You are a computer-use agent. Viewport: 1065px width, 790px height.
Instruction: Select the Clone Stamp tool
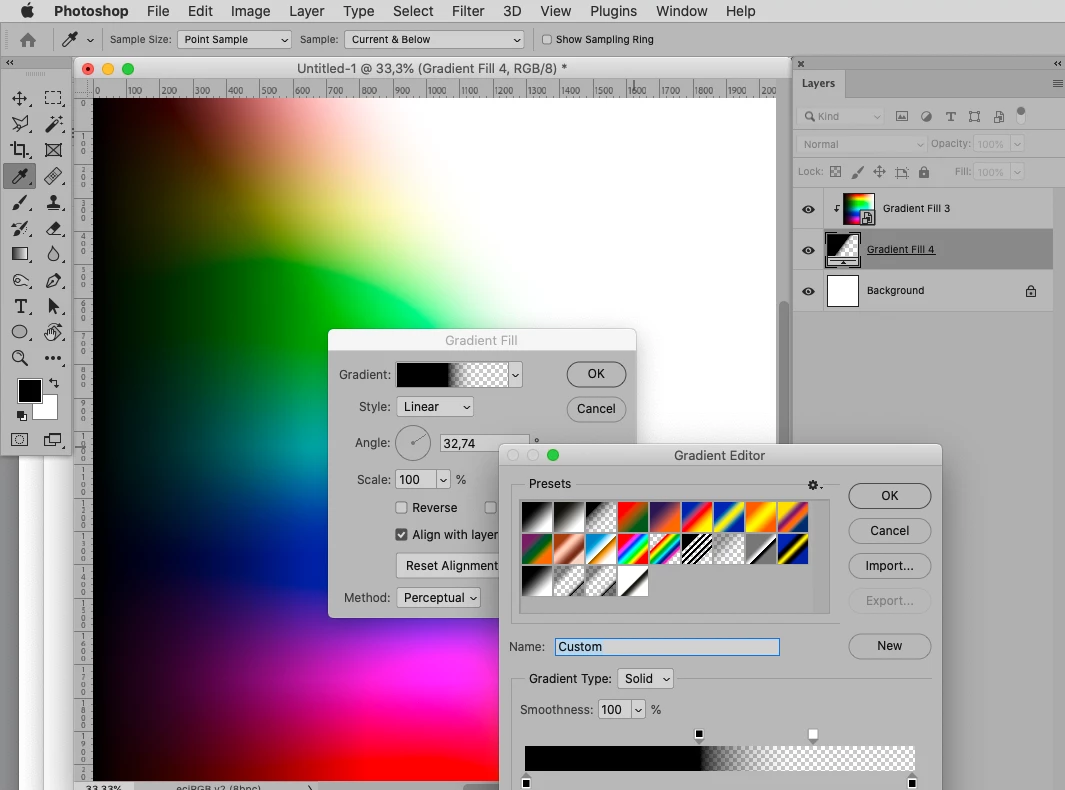pos(54,202)
